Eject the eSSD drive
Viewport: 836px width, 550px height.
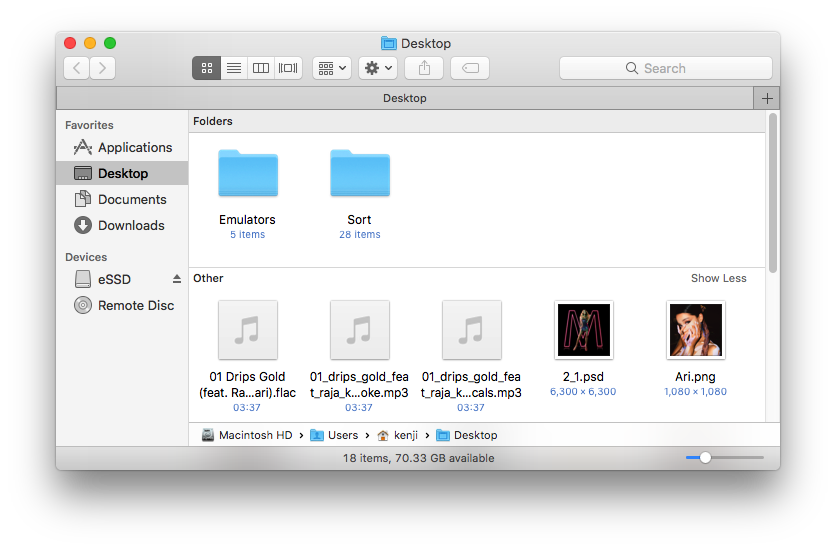[x=177, y=279]
